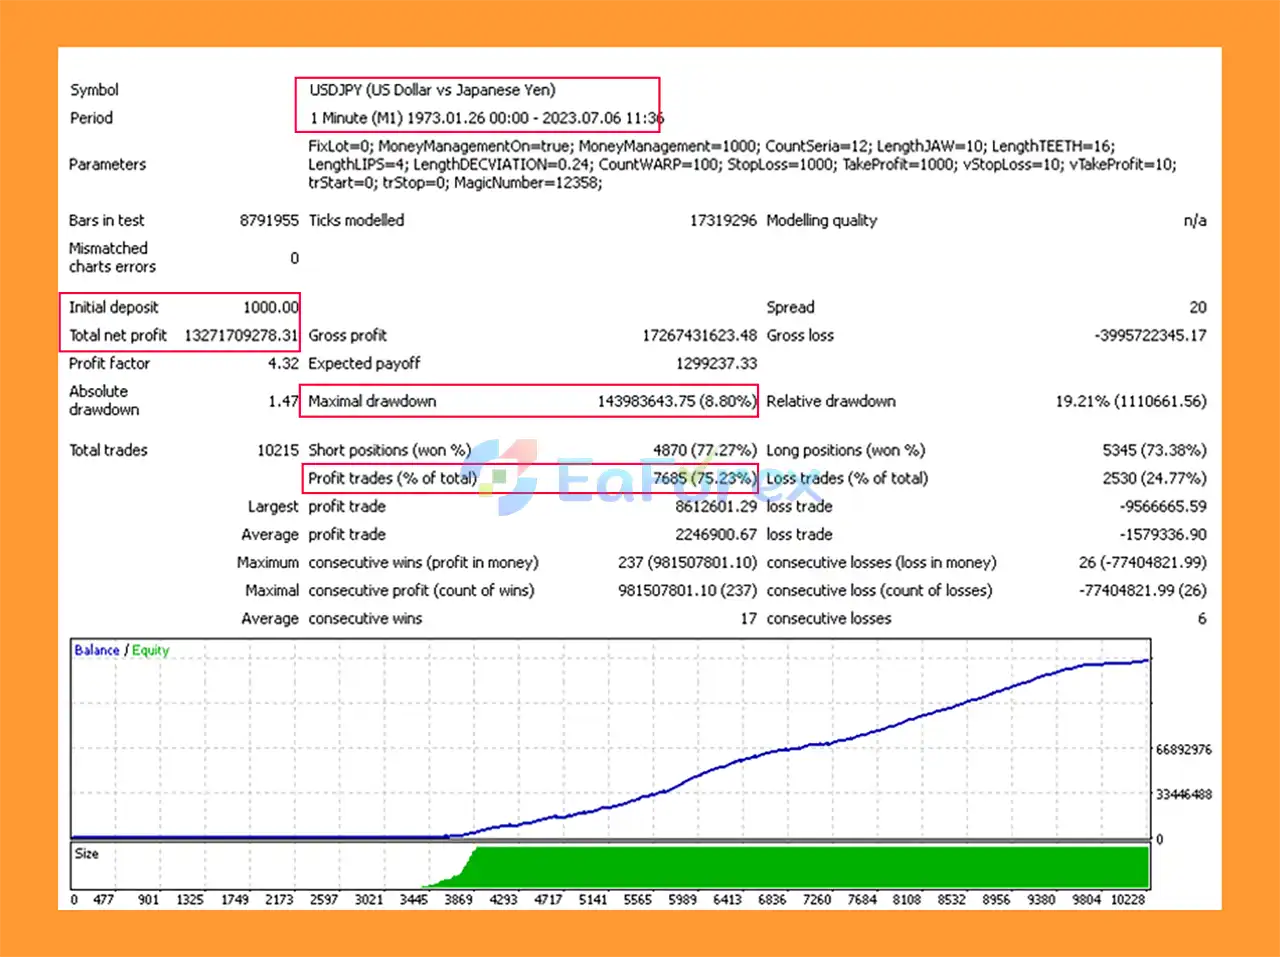
Task: Click the Initial deposit value 1000.00
Action: coord(270,307)
